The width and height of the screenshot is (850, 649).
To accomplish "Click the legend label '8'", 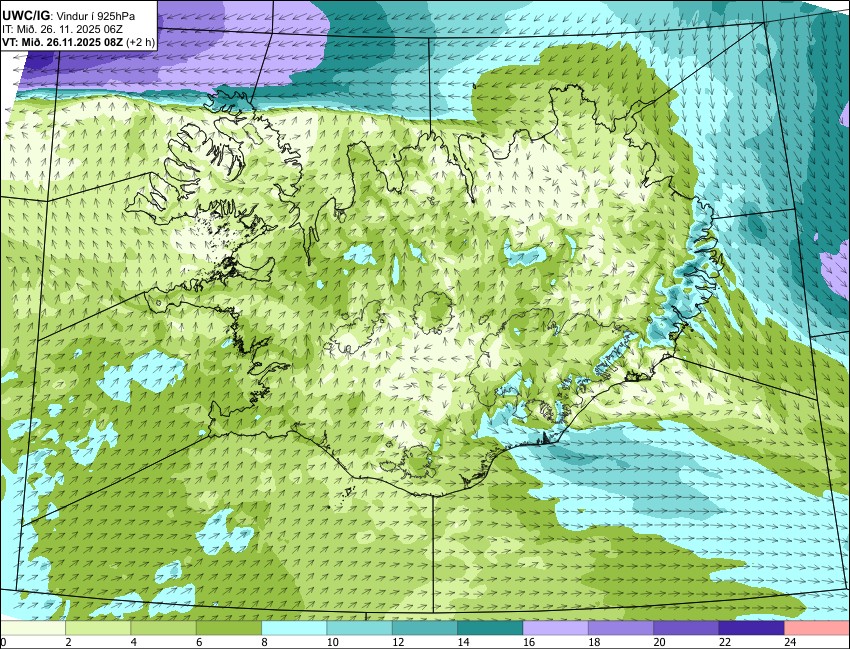I will pos(265,642).
